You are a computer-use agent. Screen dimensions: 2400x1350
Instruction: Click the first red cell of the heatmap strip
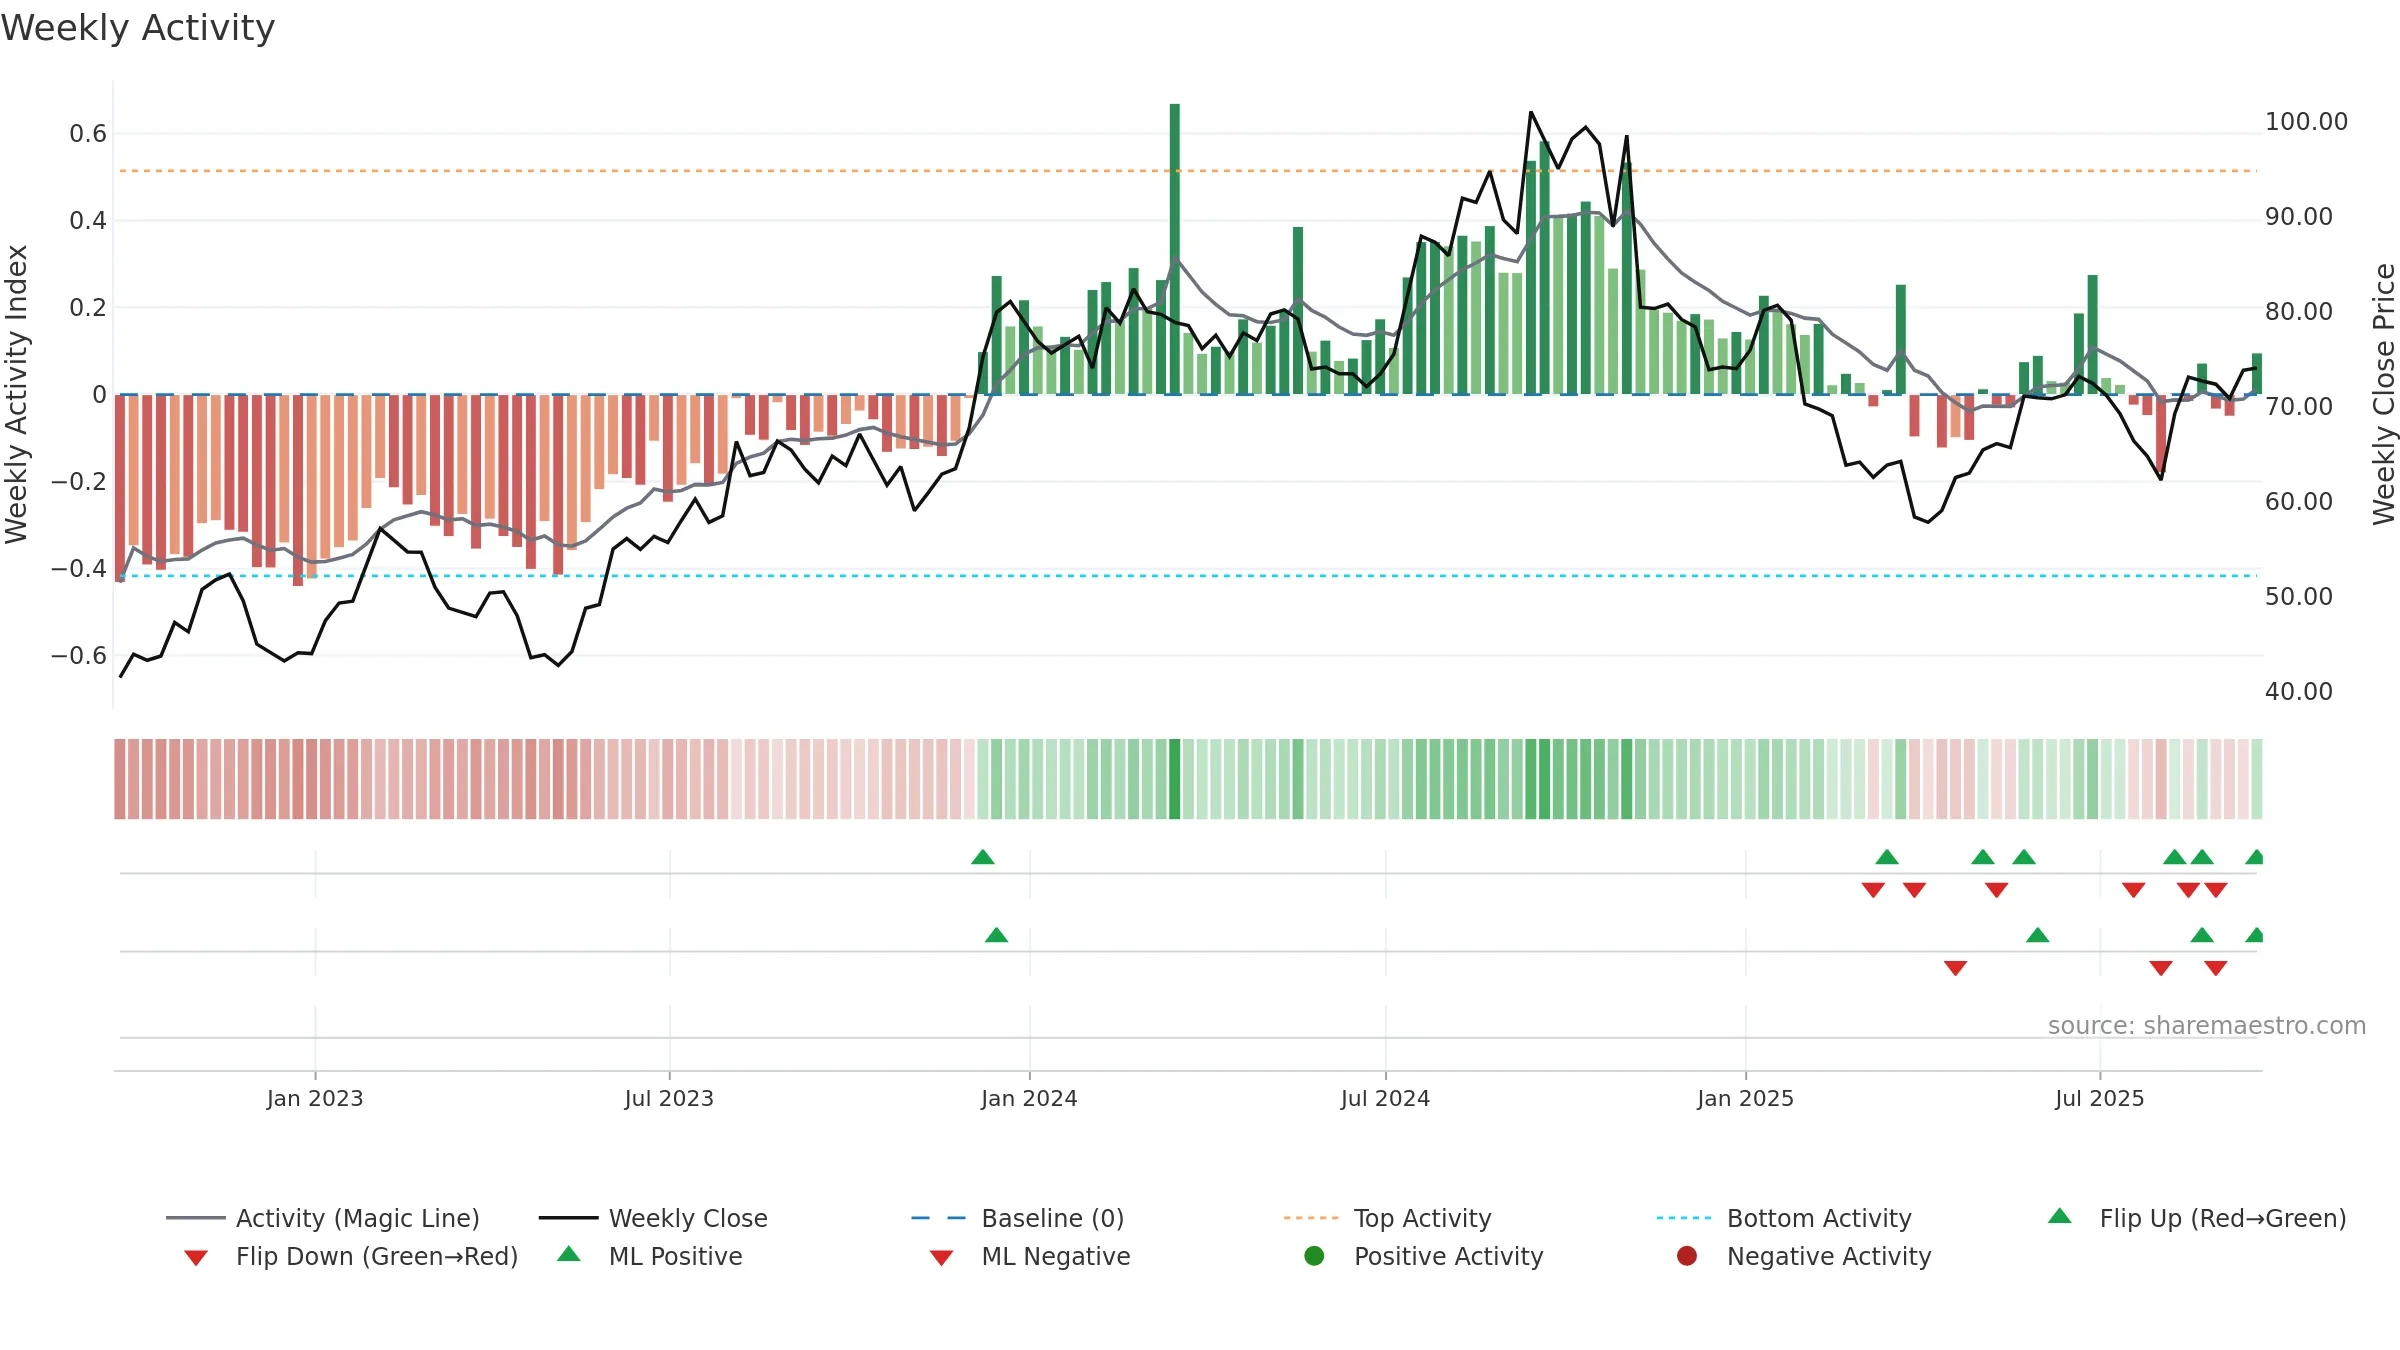pyautogui.click(x=120, y=779)
